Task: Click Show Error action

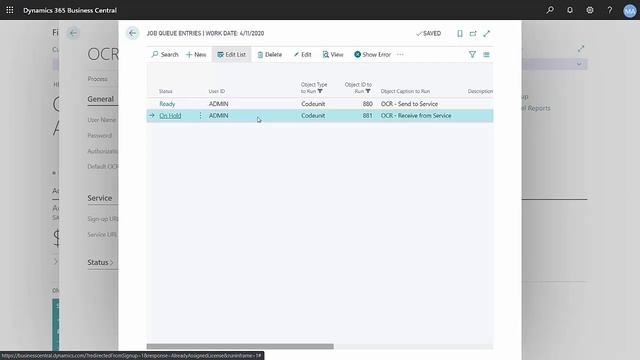Action: click(372, 54)
